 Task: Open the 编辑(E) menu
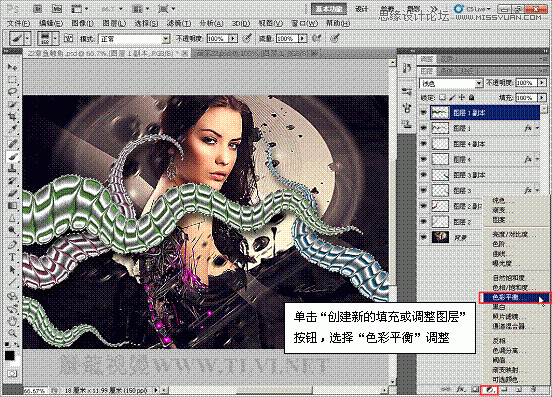51,24
